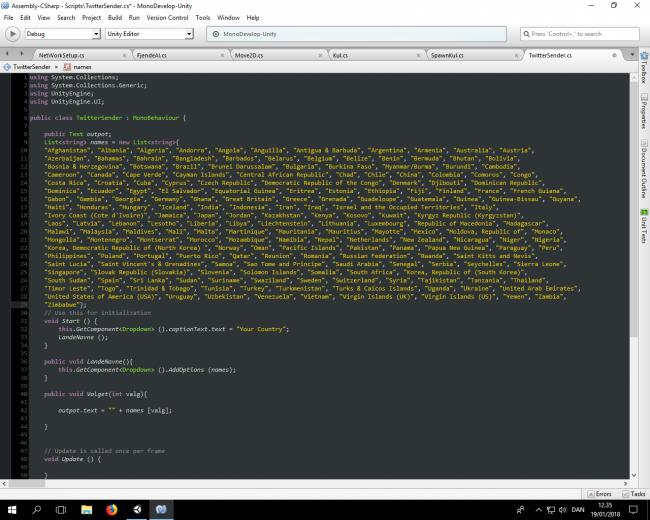Screen dimensions: 650x520
Task: Open the Edit menu
Action: 25,18
